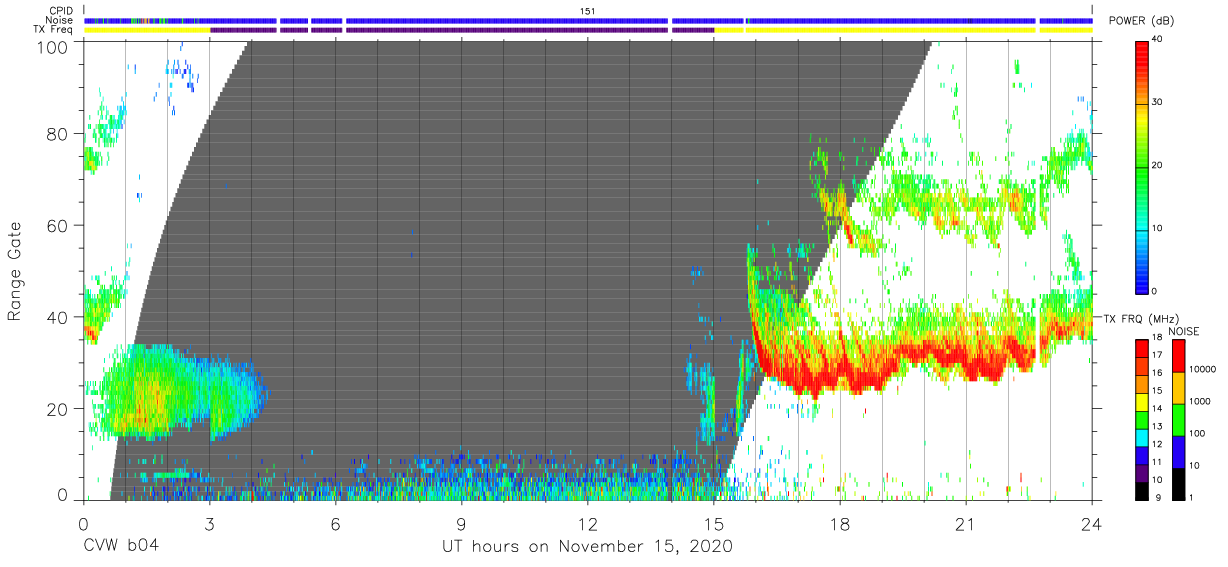Click the 3 hour tick label
1228x567 pixels.
(209, 523)
